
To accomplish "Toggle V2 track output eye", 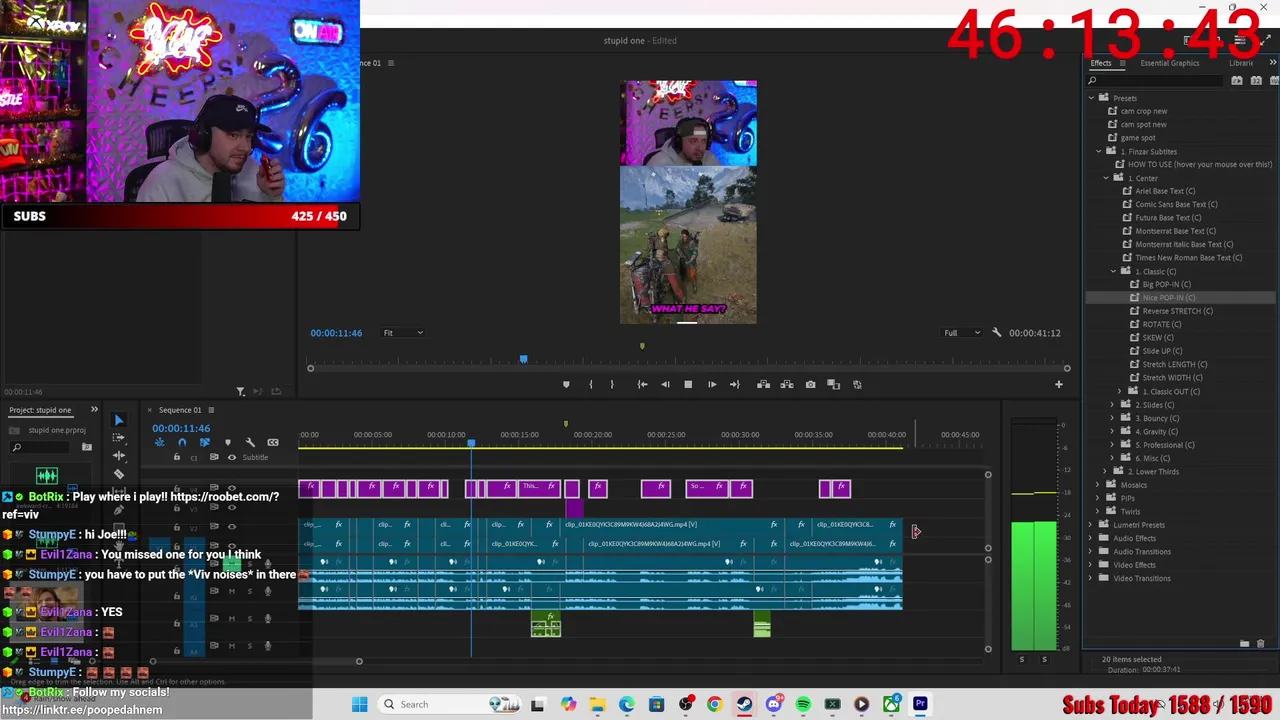I will [x=232, y=527].
